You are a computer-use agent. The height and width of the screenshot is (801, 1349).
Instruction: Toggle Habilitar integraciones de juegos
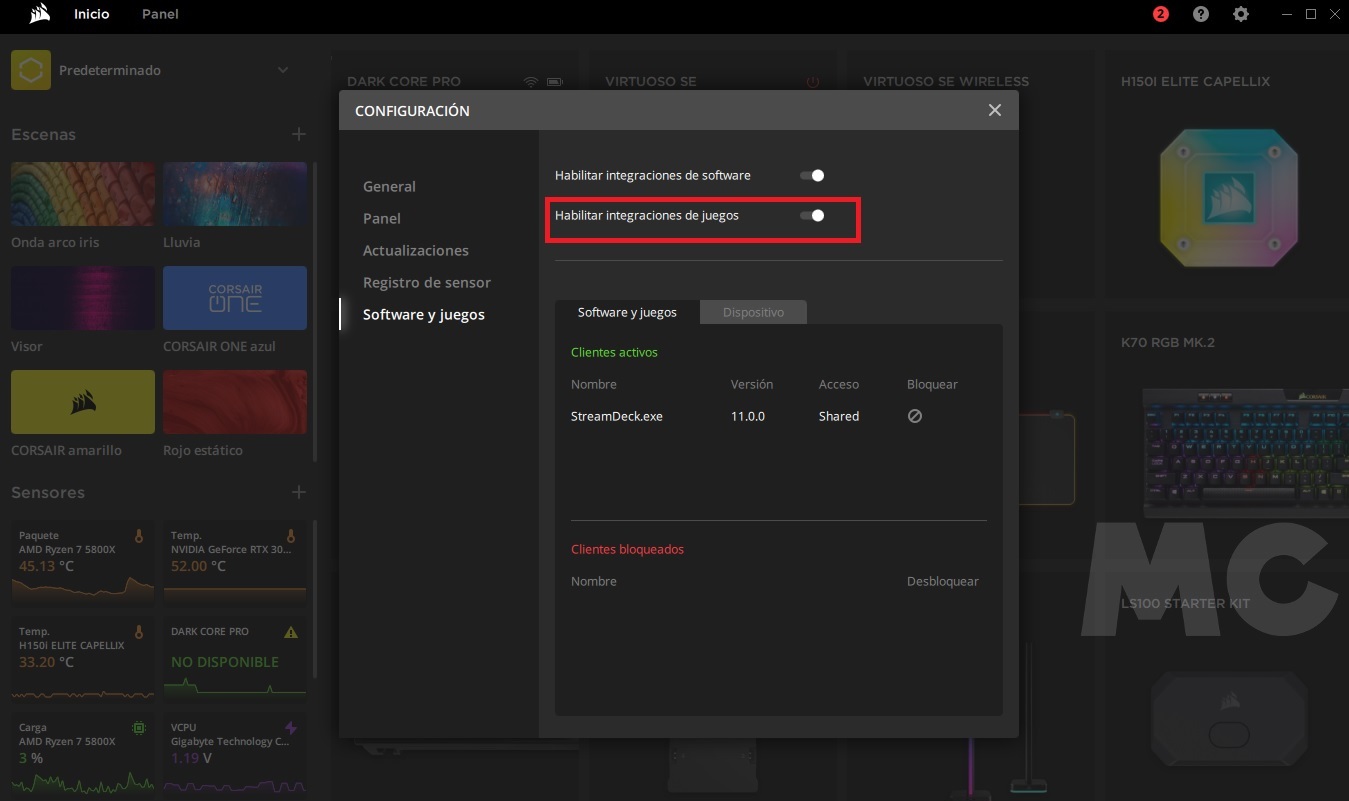tap(812, 215)
